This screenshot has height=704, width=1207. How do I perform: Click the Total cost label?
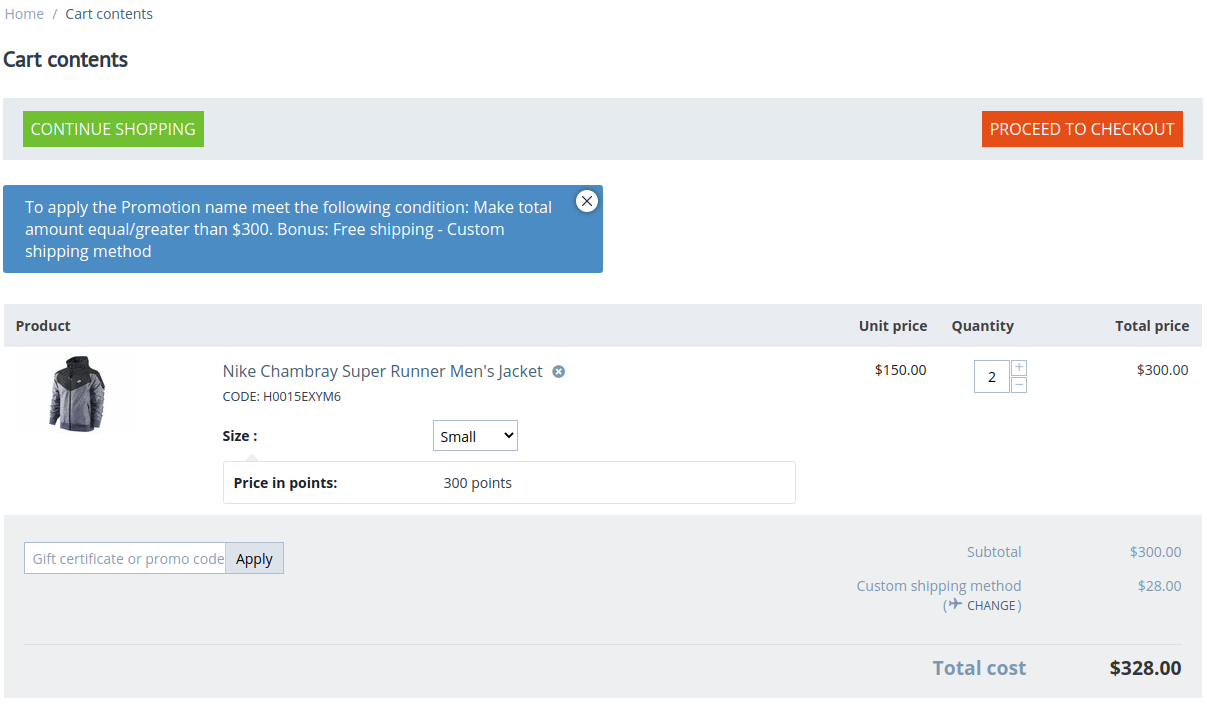tap(979, 668)
